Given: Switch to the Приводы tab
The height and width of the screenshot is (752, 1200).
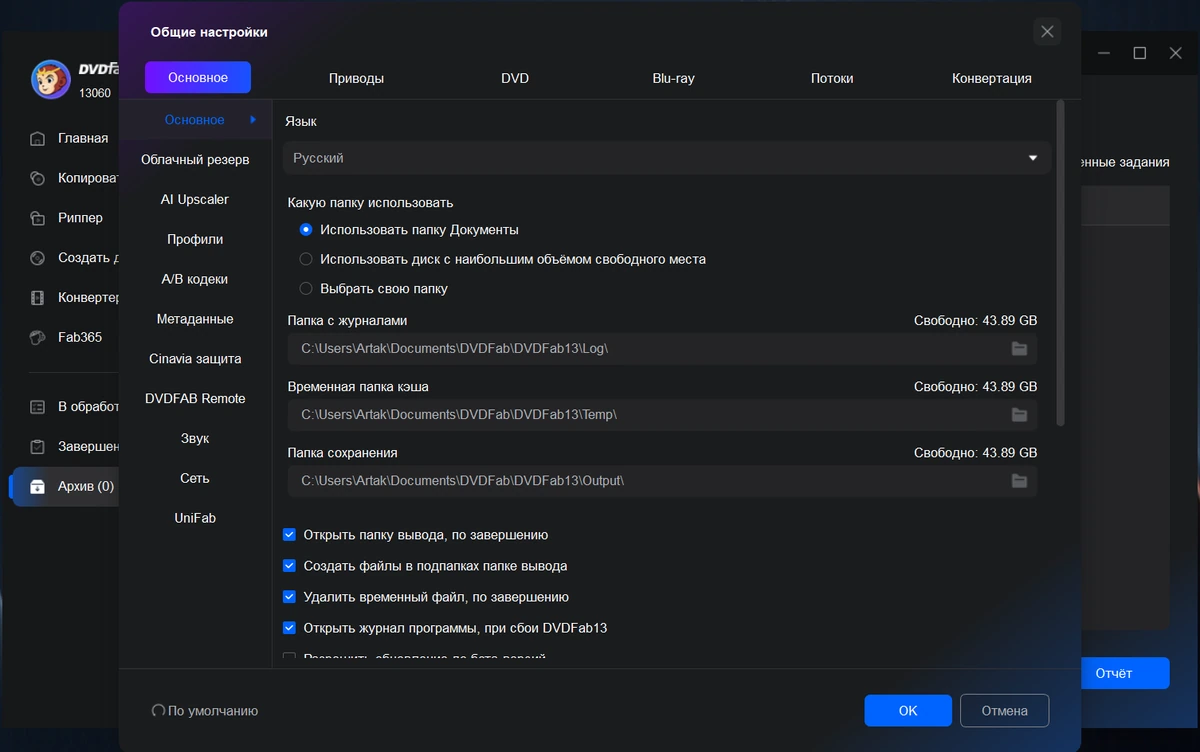Looking at the screenshot, I should [356, 78].
